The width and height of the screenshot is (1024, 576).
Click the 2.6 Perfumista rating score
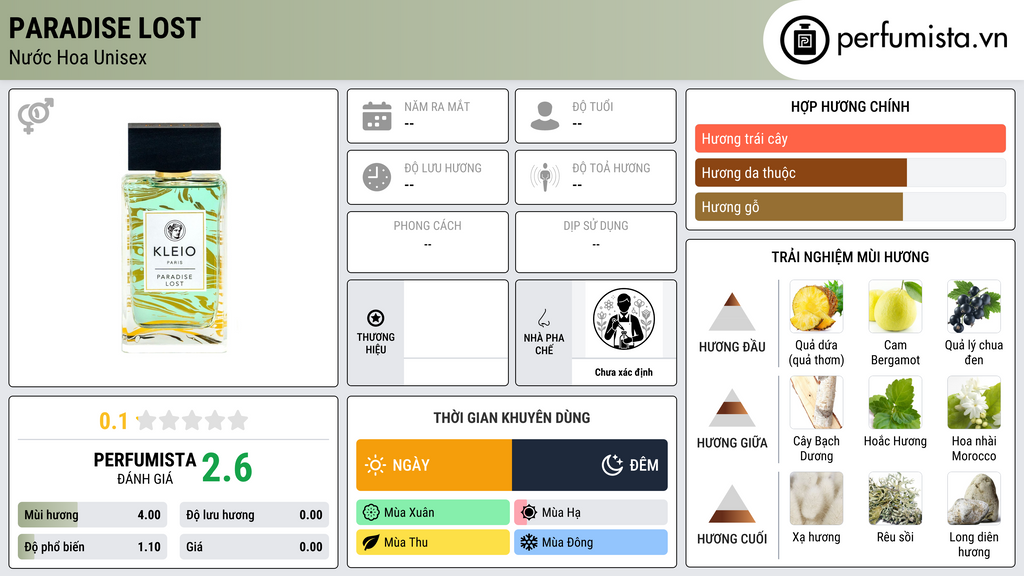click(x=227, y=468)
